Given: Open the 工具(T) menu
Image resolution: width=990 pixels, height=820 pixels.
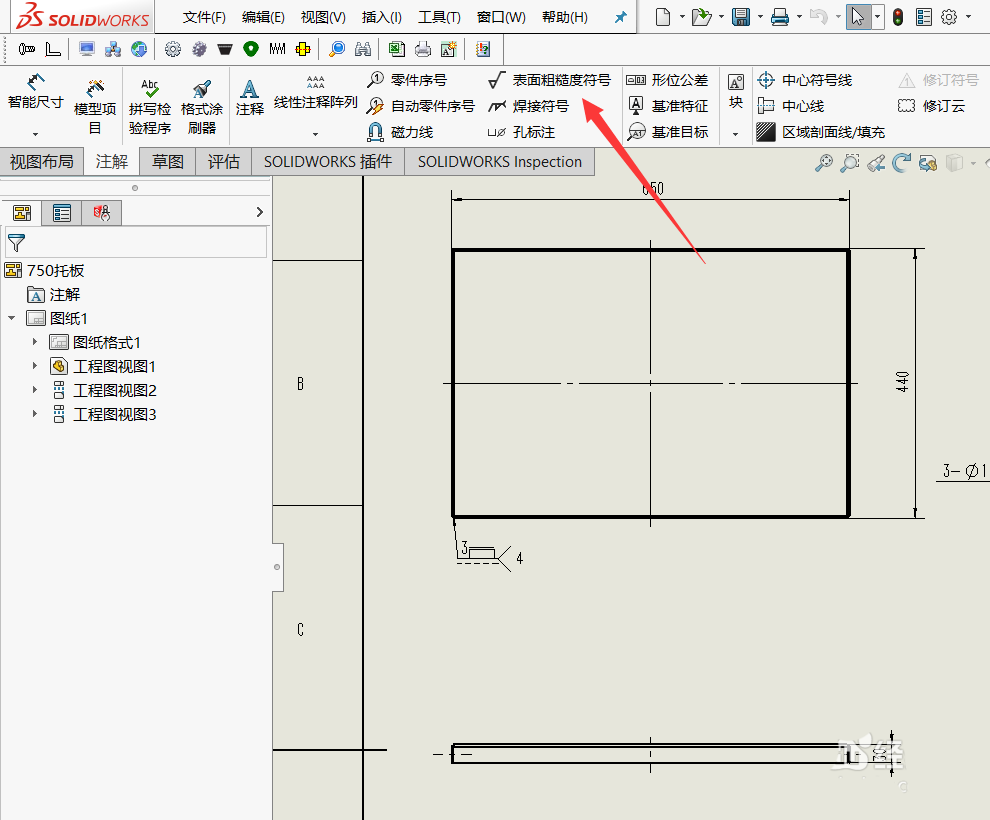Looking at the screenshot, I should (x=439, y=17).
